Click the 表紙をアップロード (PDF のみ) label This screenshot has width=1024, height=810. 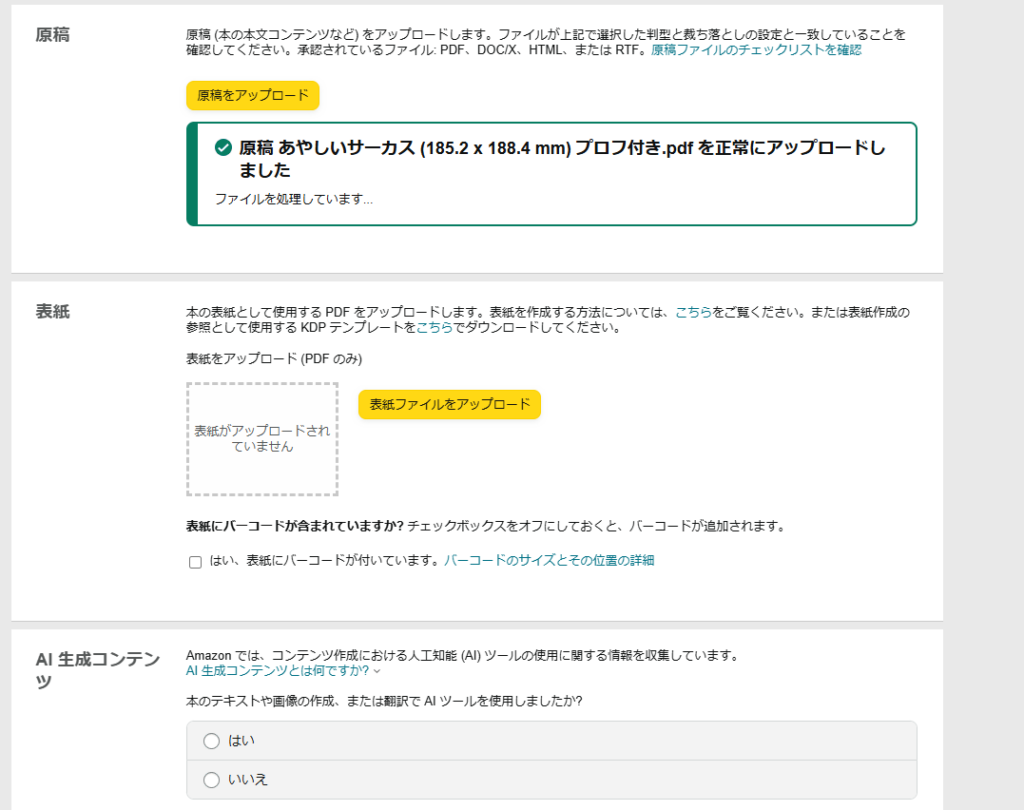coord(274,359)
